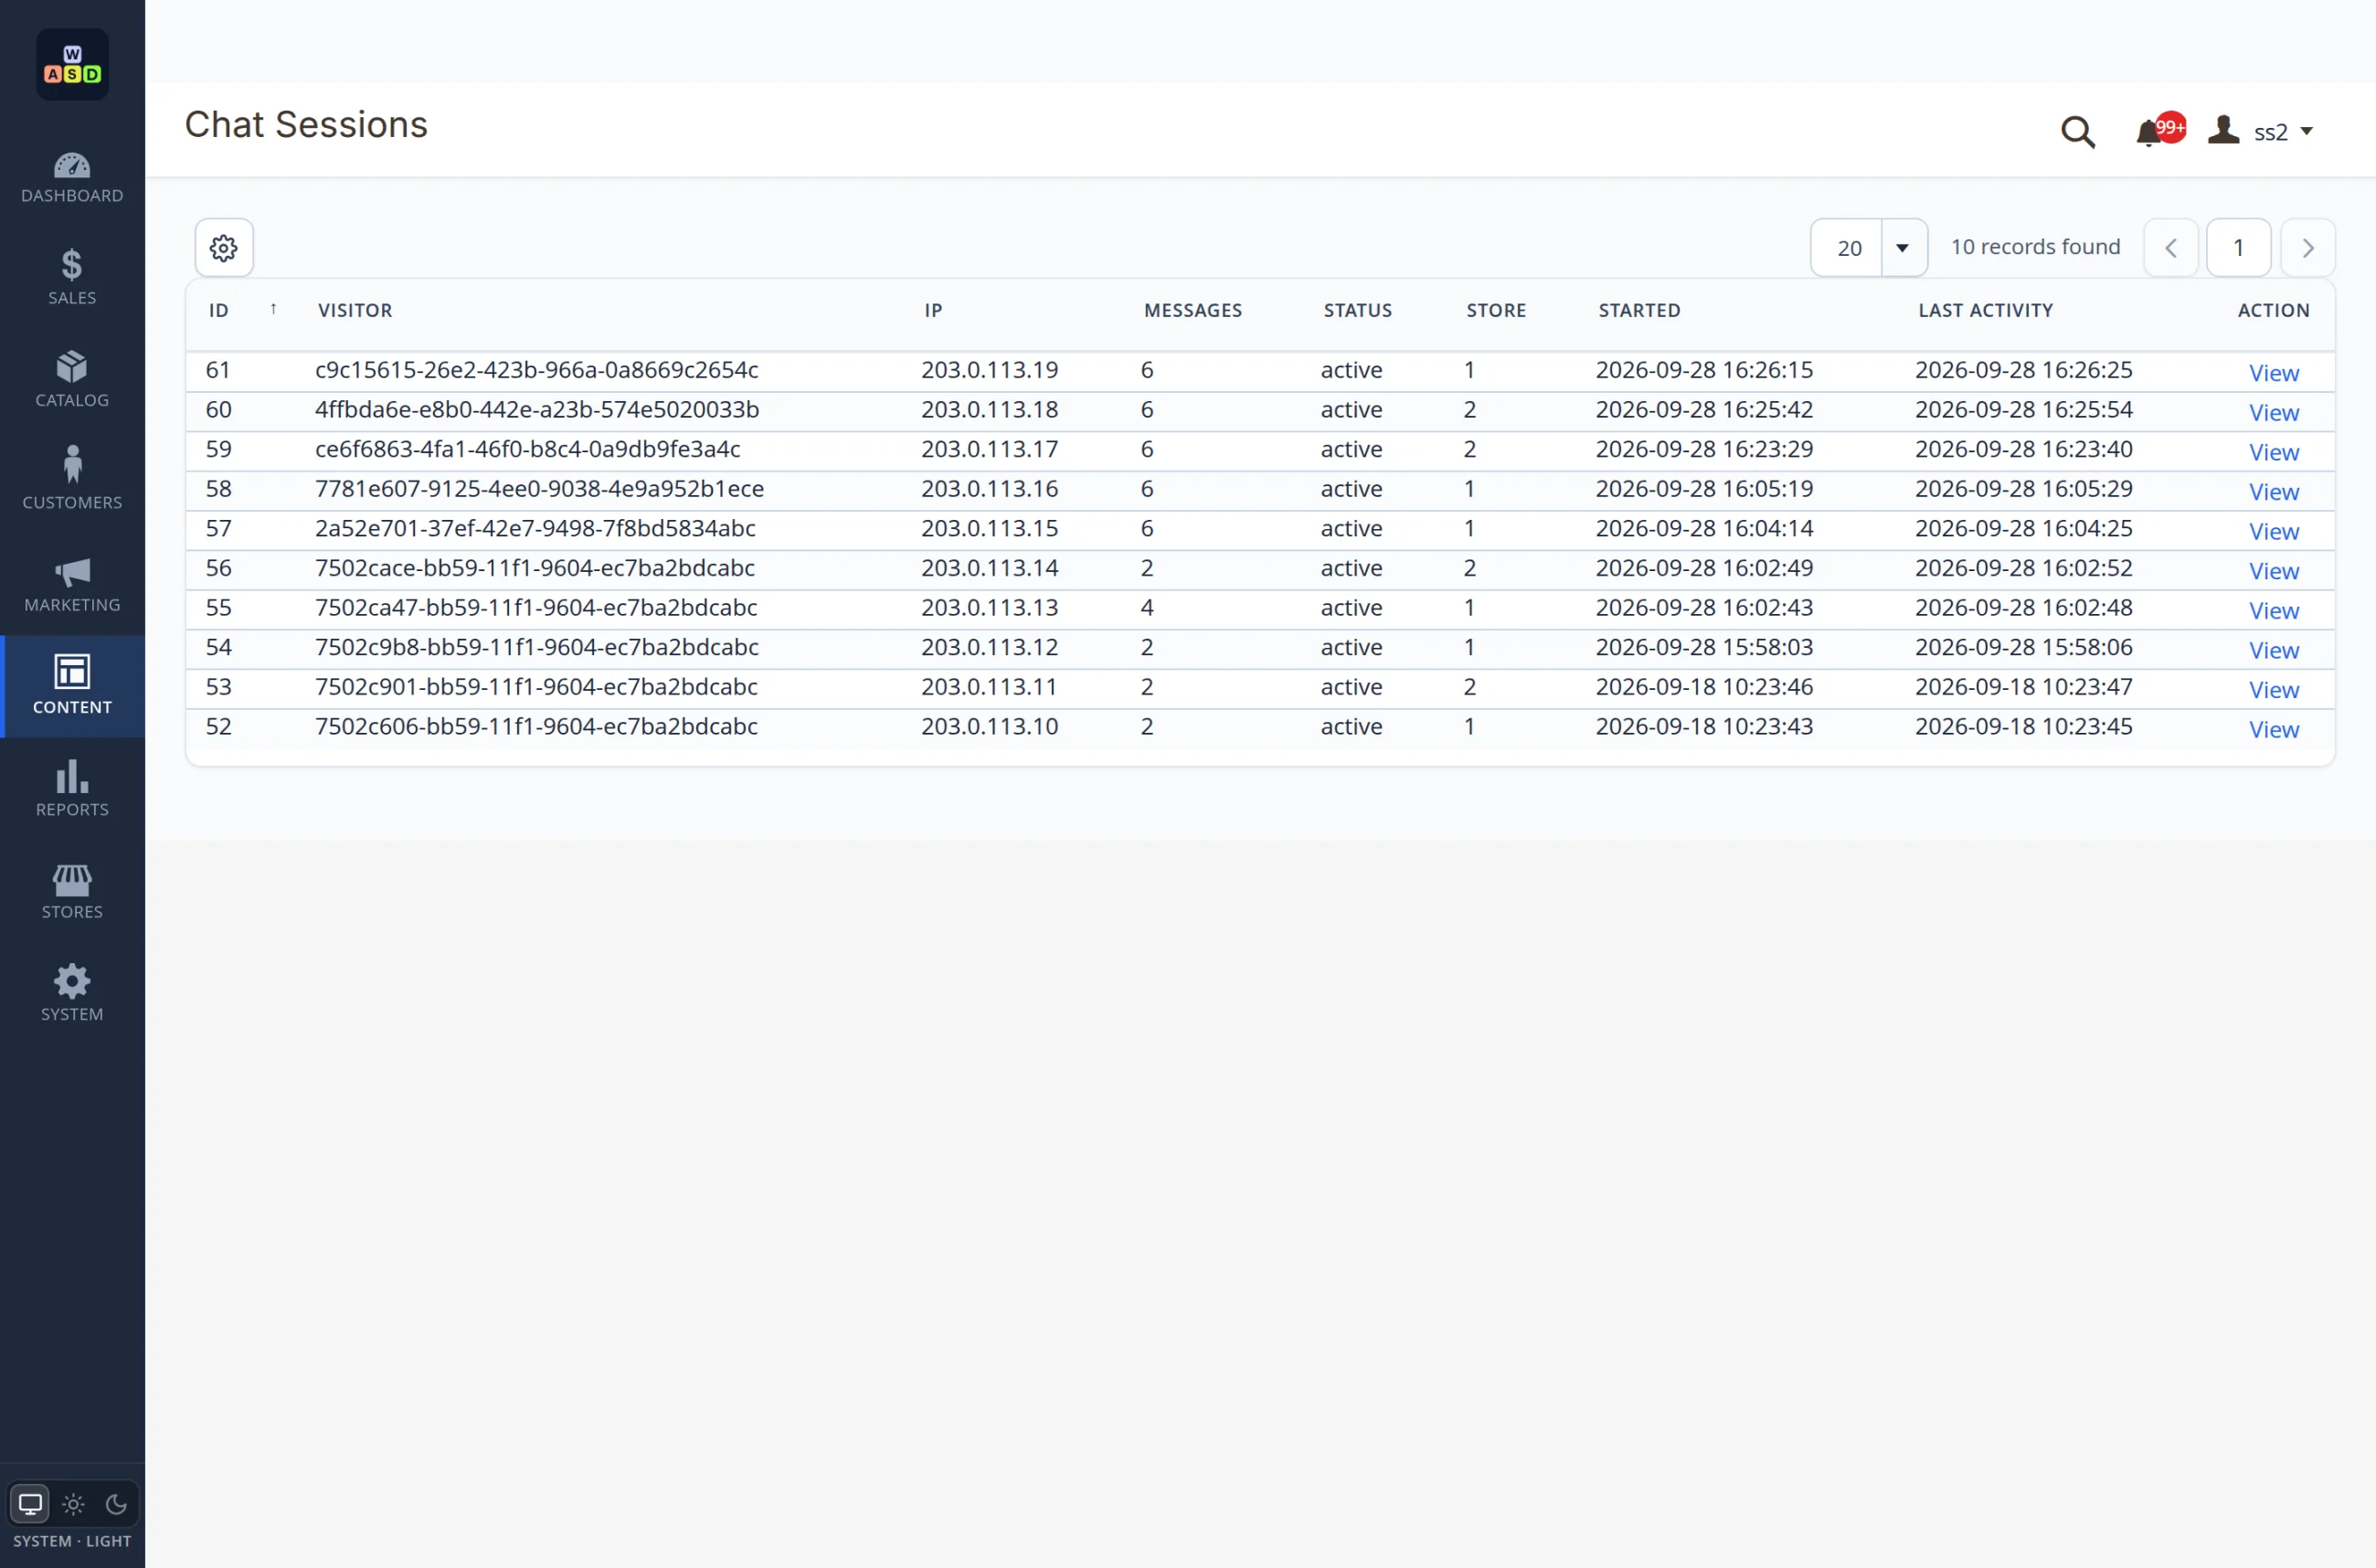Select the Content sidebar item
This screenshot has height=1568, width=2376.
click(x=72, y=686)
